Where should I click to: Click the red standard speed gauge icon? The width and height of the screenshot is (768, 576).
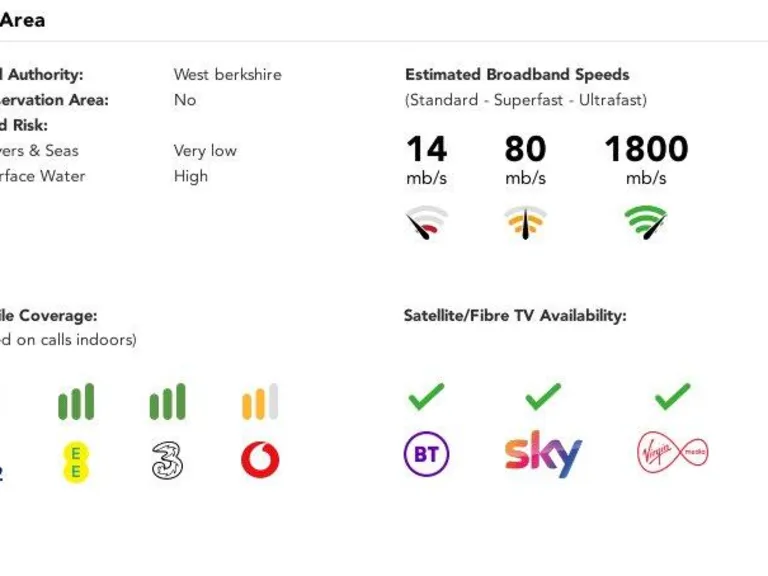[x=426, y=222]
